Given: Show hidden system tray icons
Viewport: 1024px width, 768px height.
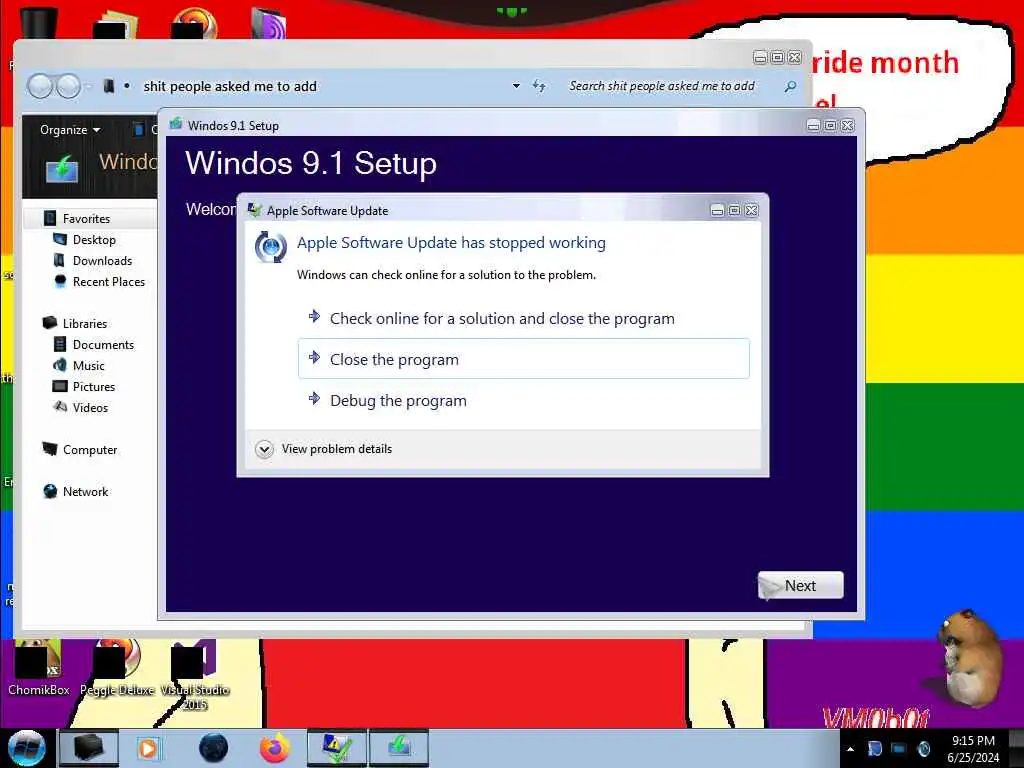Looking at the screenshot, I should coord(850,749).
